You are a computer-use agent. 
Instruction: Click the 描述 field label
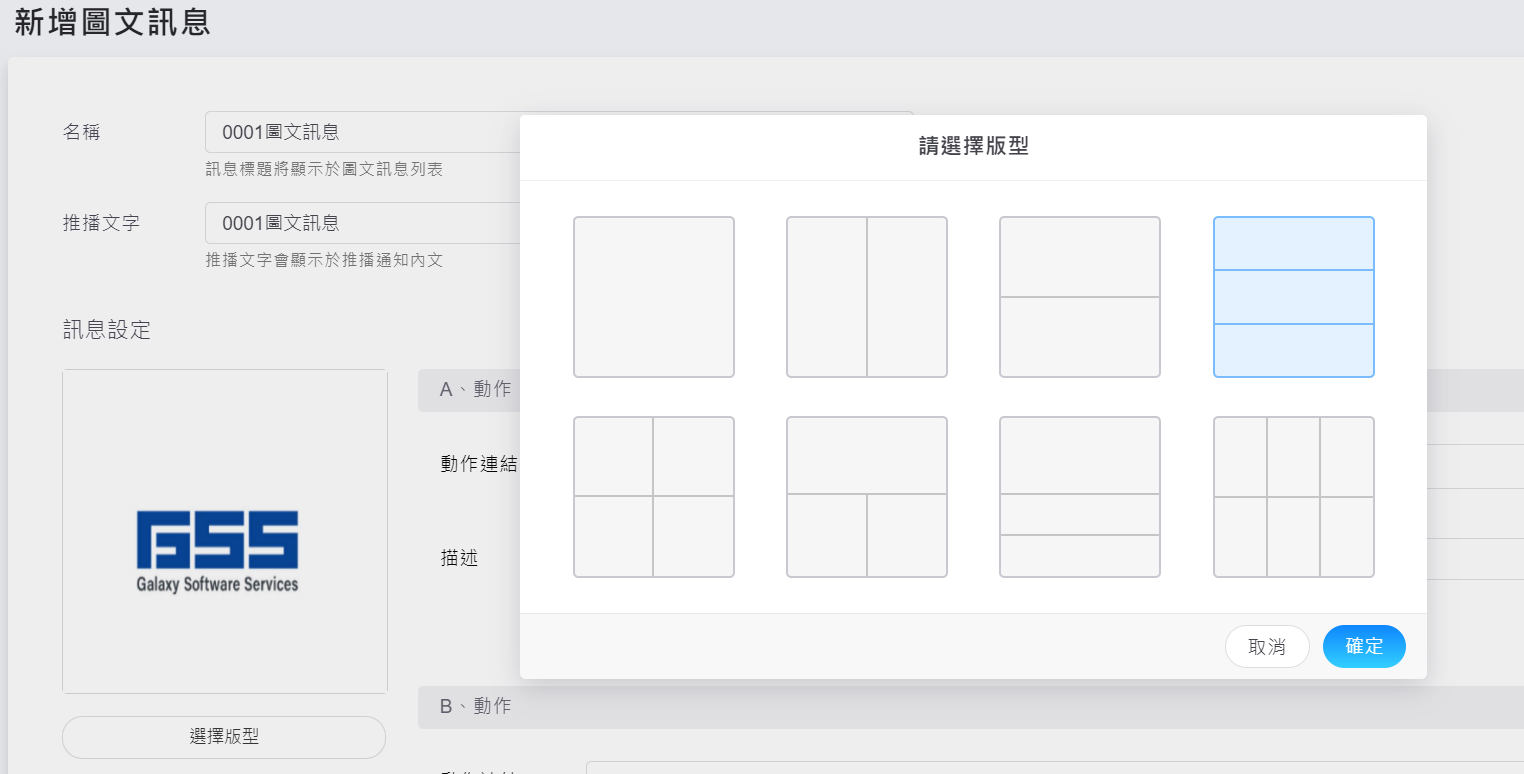(x=459, y=558)
